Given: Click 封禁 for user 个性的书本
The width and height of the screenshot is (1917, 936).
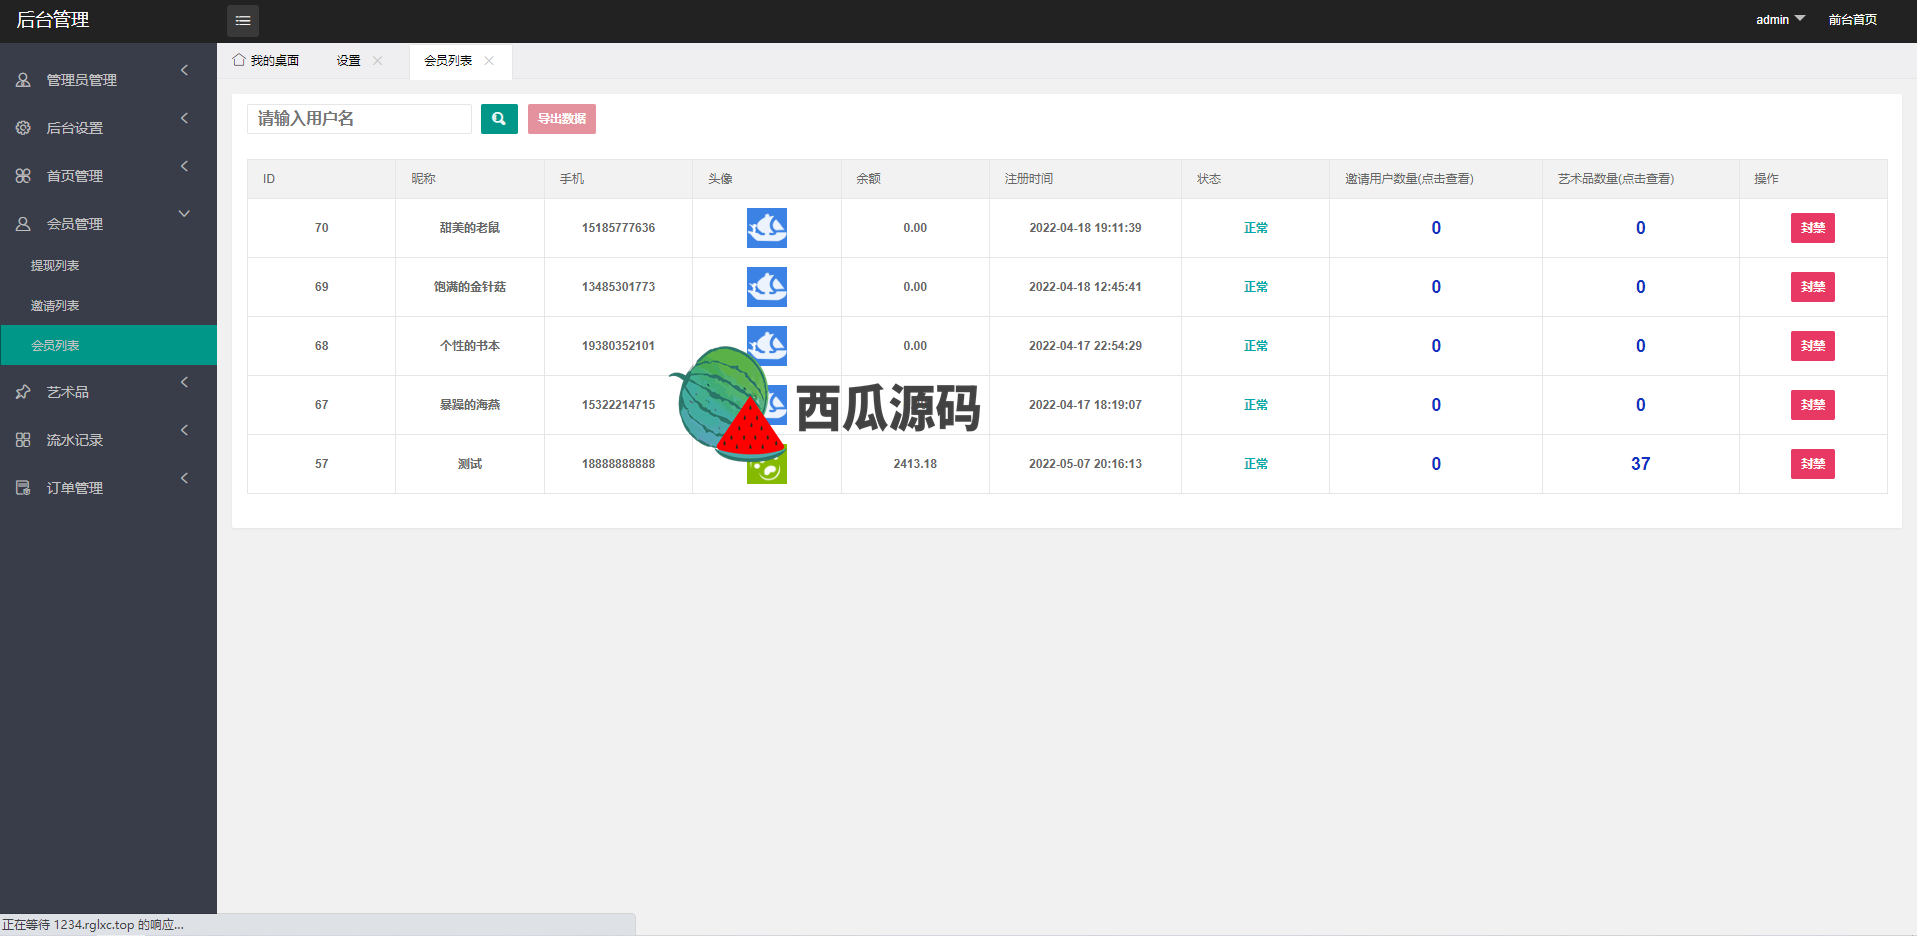Looking at the screenshot, I should click(1813, 346).
